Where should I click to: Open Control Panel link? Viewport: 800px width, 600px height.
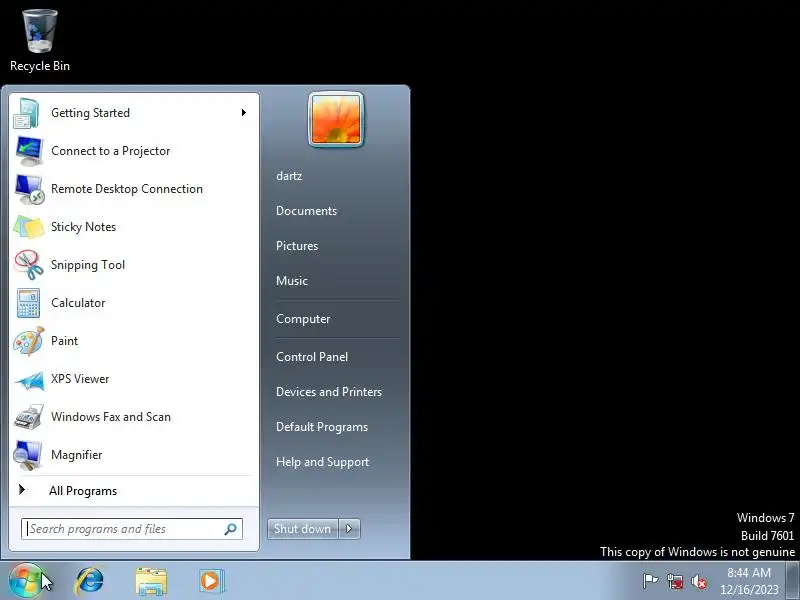click(312, 357)
